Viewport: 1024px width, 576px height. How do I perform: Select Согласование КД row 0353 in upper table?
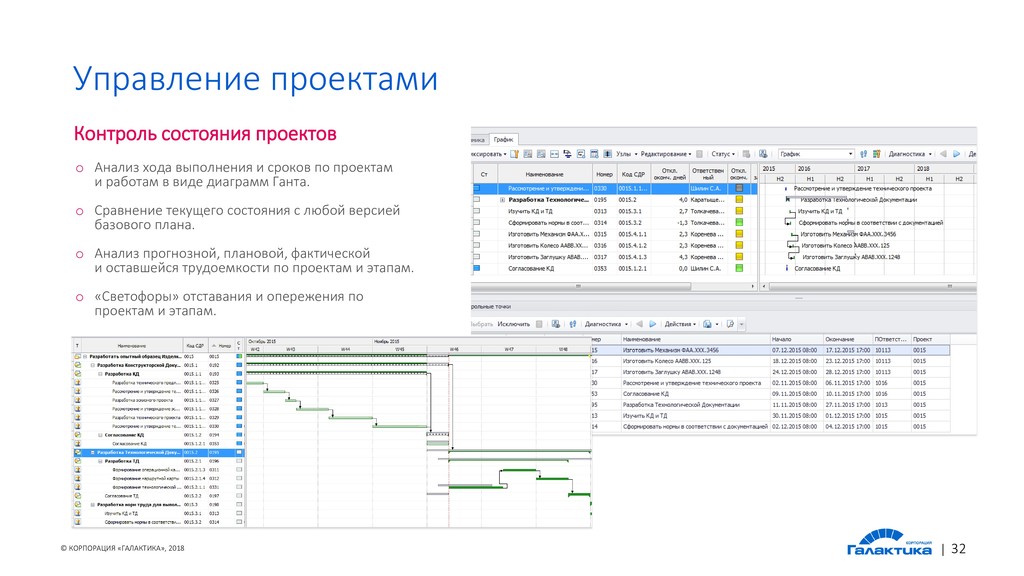click(614, 268)
